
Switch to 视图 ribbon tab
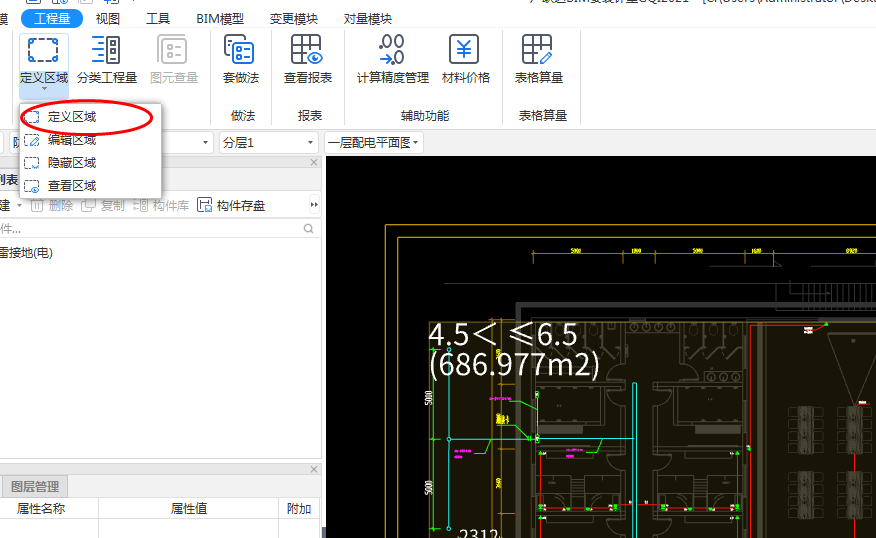pos(107,18)
